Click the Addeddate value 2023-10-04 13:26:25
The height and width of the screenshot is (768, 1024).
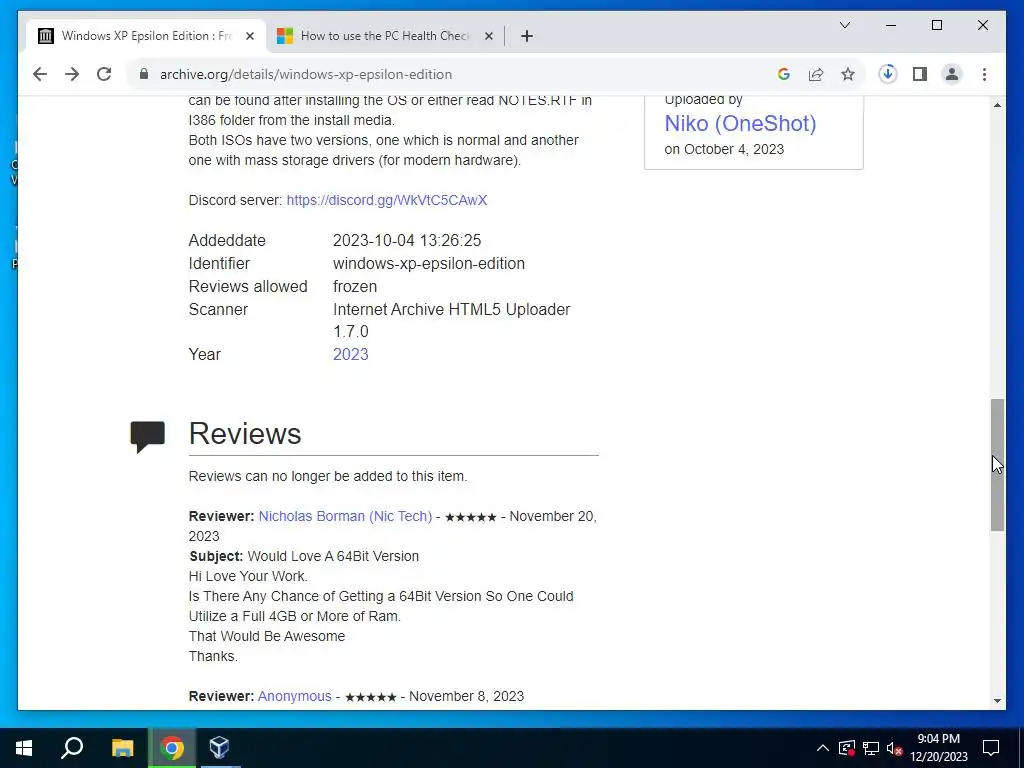[x=407, y=240]
